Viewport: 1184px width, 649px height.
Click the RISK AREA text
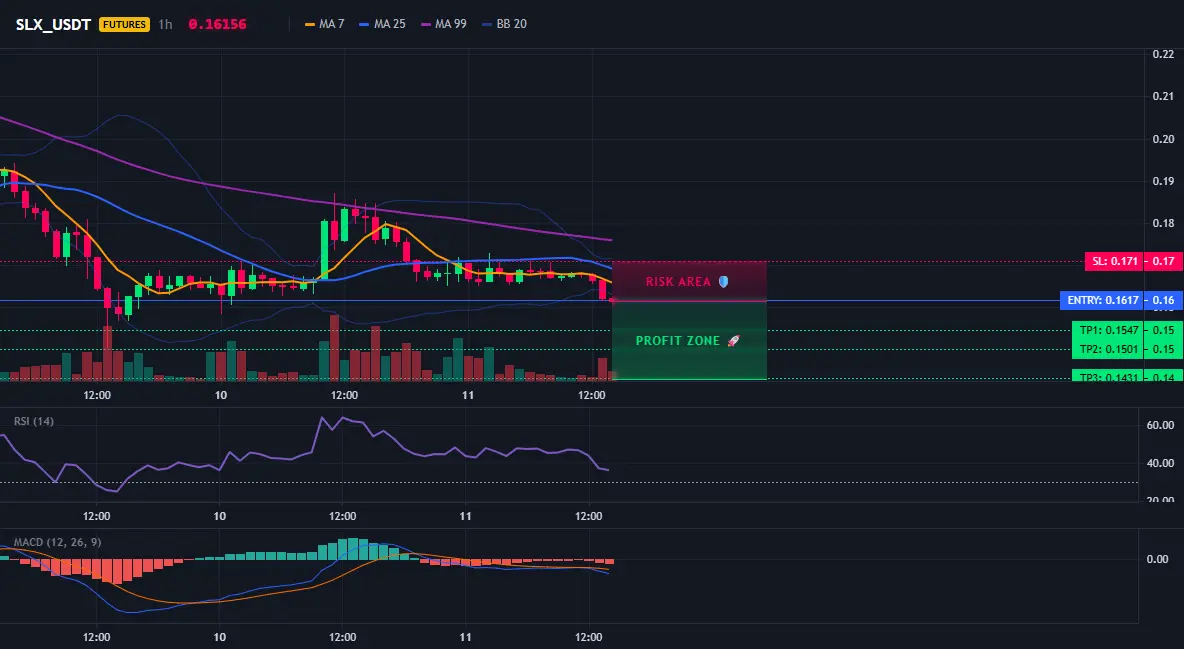[678, 282]
